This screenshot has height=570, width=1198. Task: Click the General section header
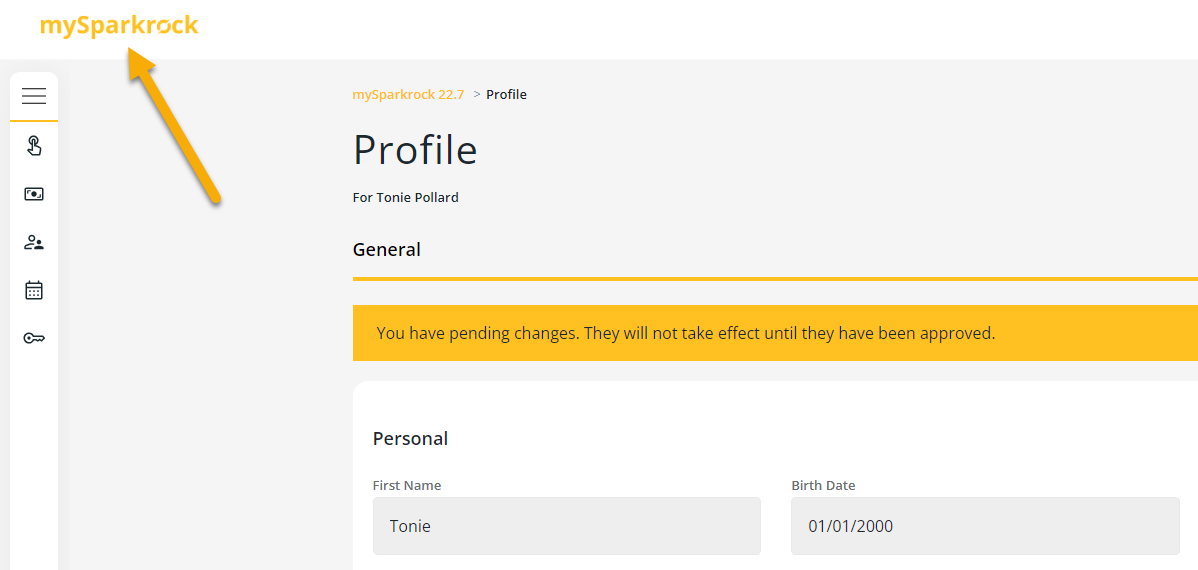click(387, 250)
